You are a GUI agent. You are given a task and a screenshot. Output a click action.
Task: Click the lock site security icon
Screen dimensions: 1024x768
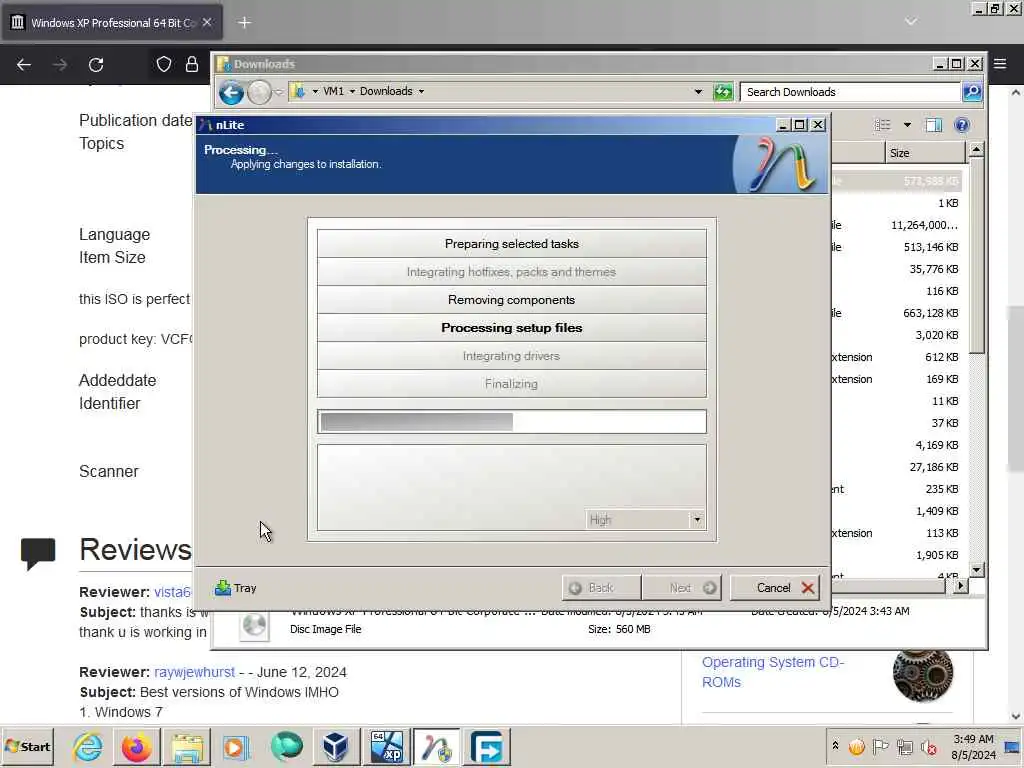click(191, 64)
